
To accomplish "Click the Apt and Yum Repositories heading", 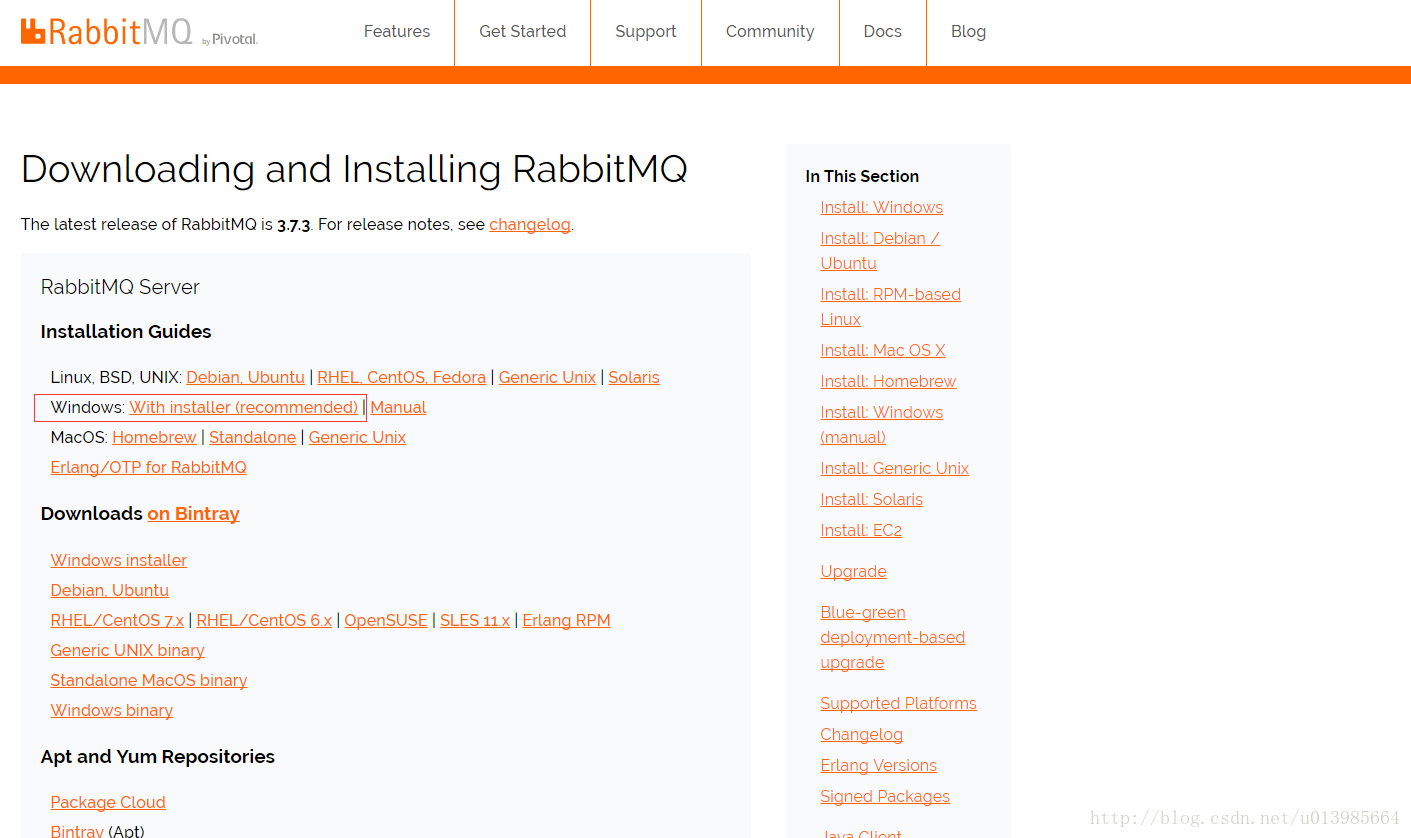I will click(x=158, y=756).
